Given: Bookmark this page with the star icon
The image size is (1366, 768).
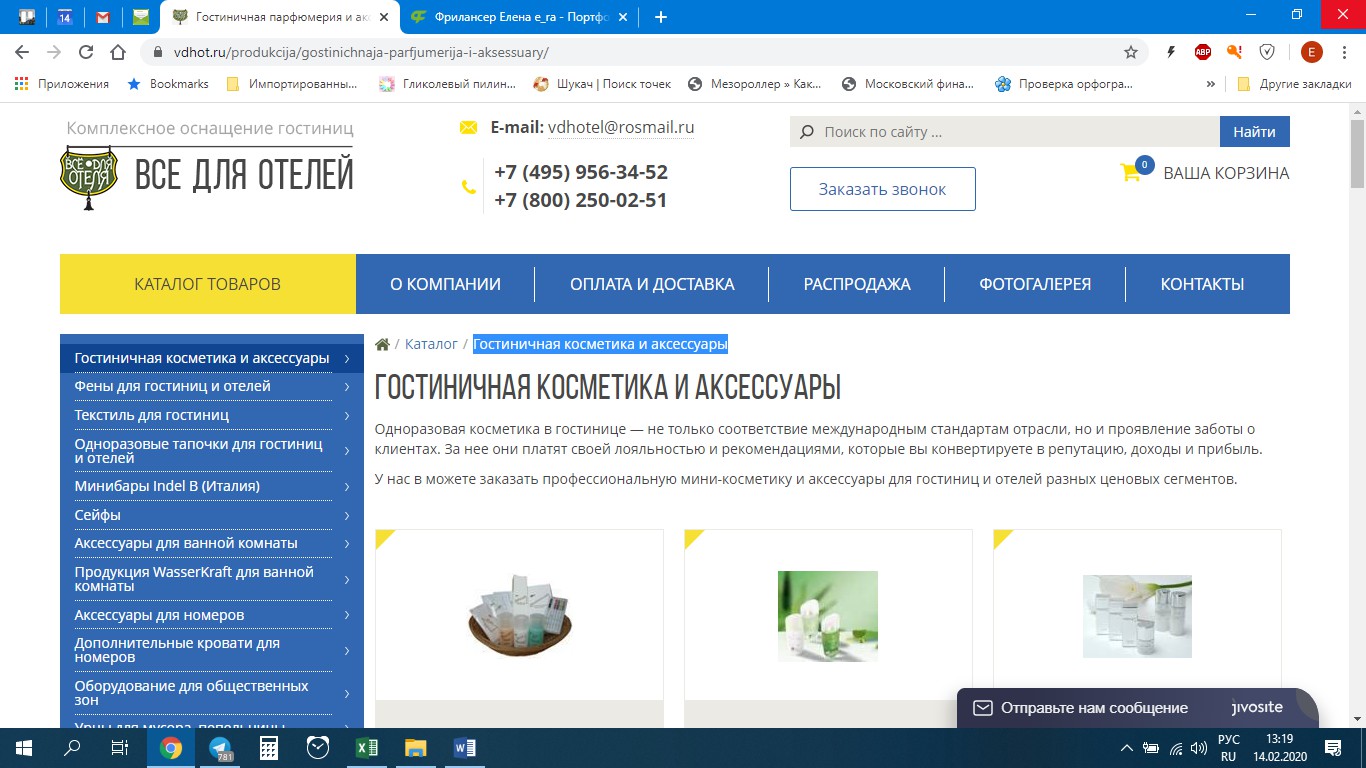Looking at the screenshot, I should click(1131, 52).
